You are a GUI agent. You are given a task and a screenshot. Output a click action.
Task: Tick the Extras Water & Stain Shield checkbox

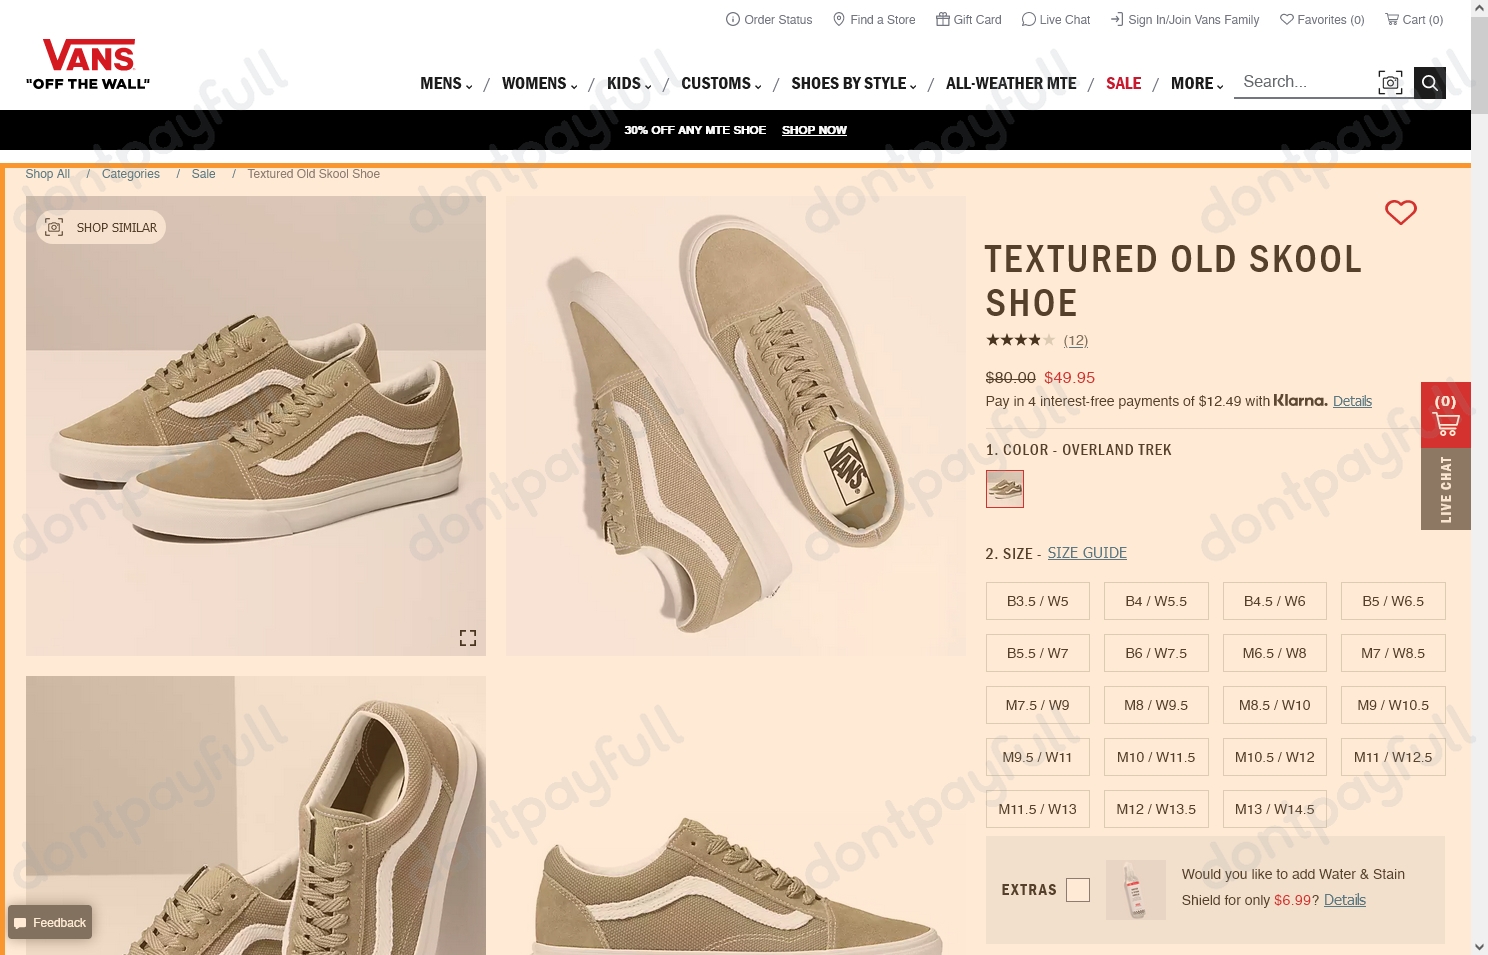click(x=1077, y=890)
